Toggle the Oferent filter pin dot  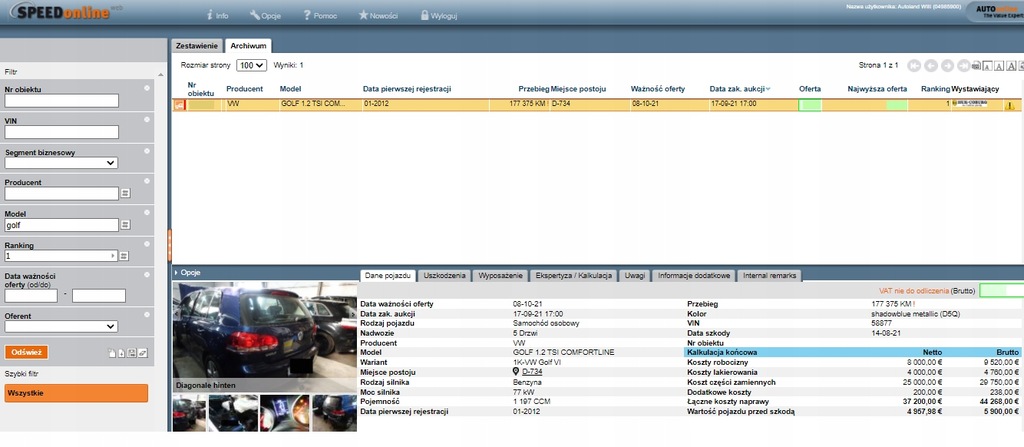click(x=147, y=314)
